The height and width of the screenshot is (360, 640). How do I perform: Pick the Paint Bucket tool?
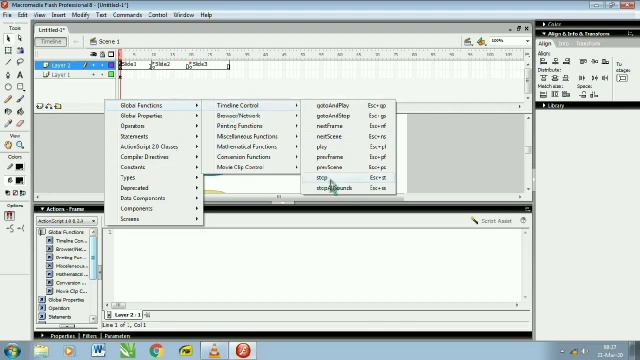tap(20, 111)
